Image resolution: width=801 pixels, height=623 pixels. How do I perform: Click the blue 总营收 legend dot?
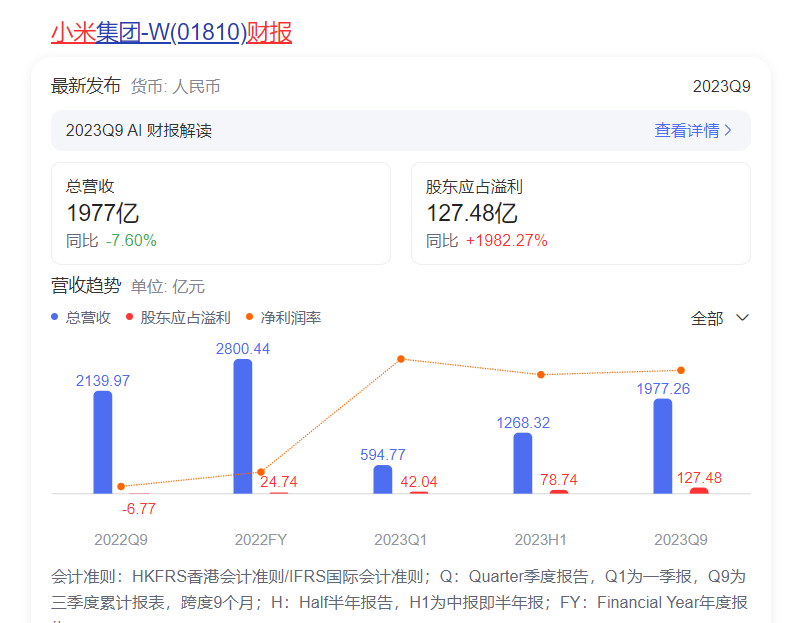tap(55, 317)
